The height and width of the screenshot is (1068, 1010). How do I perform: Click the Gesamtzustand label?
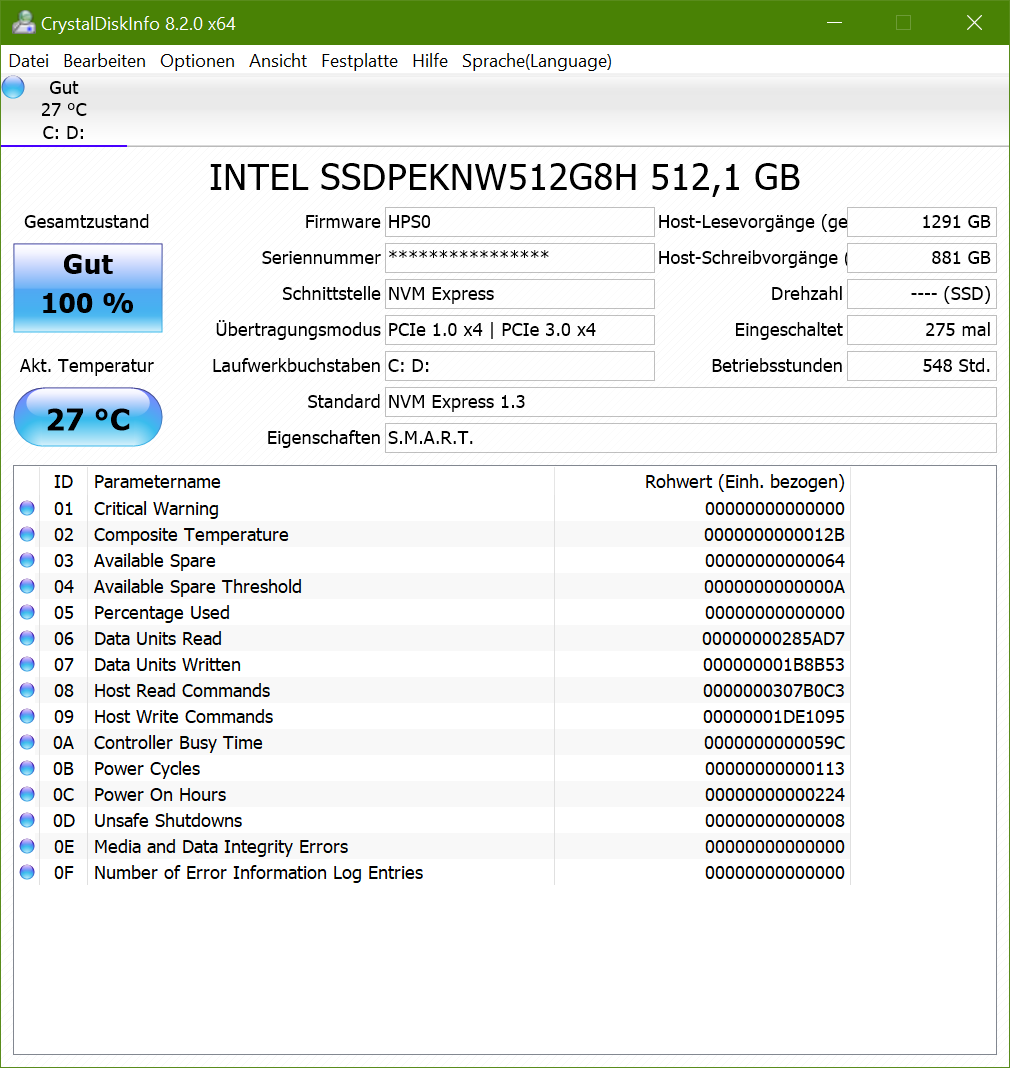click(86, 222)
